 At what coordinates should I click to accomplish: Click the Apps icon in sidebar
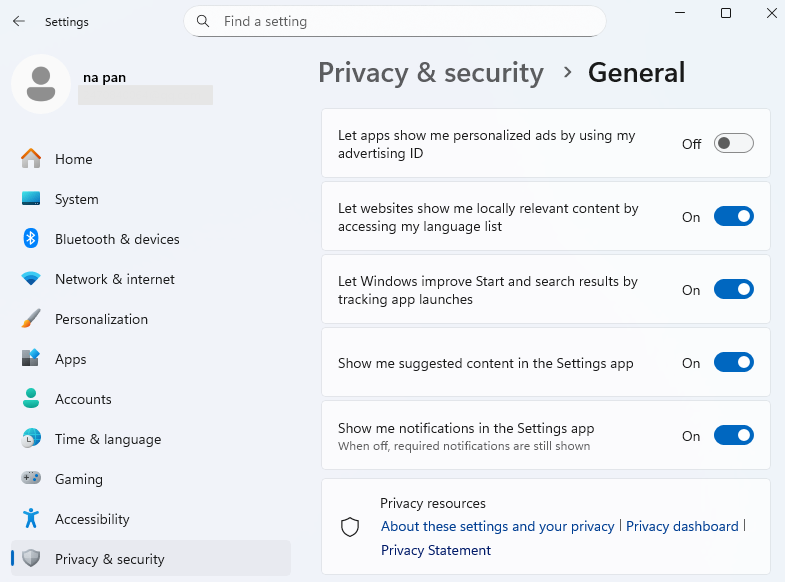pyautogui.click(x=31, y=359)
